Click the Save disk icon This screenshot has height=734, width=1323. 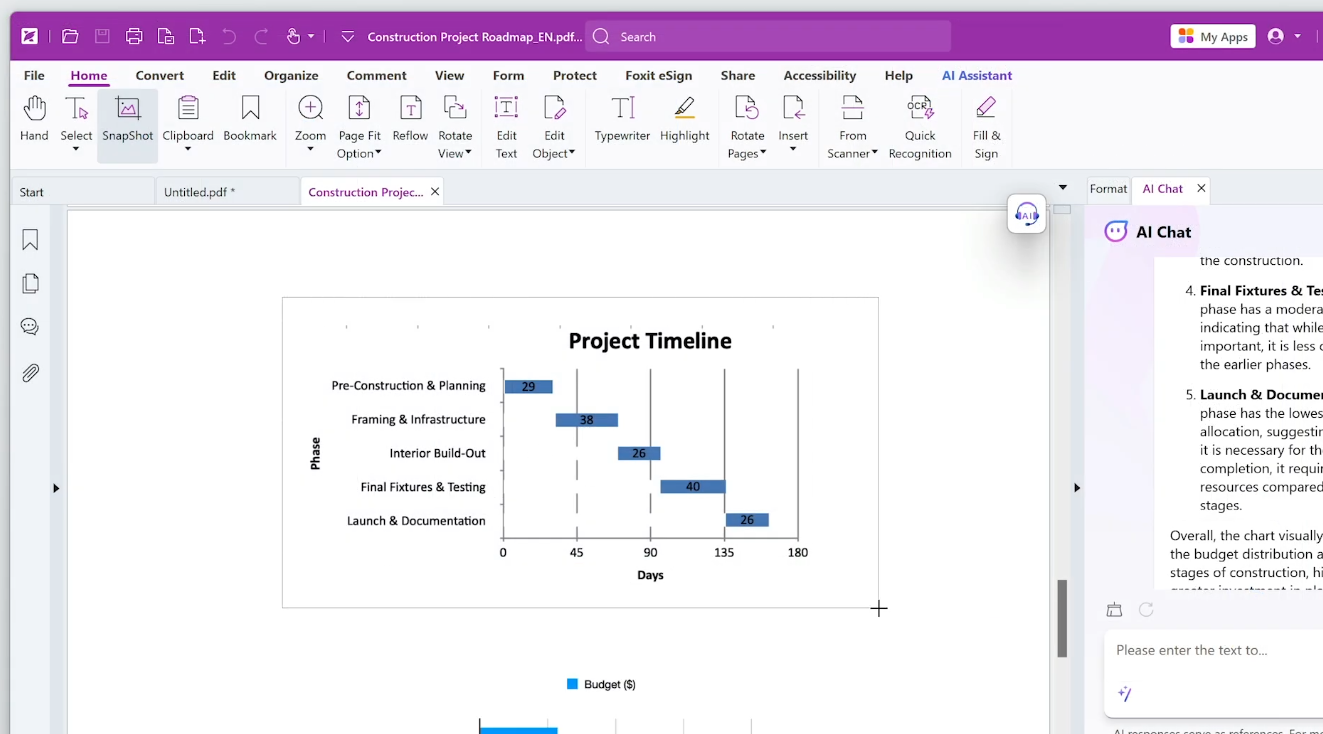102,37
